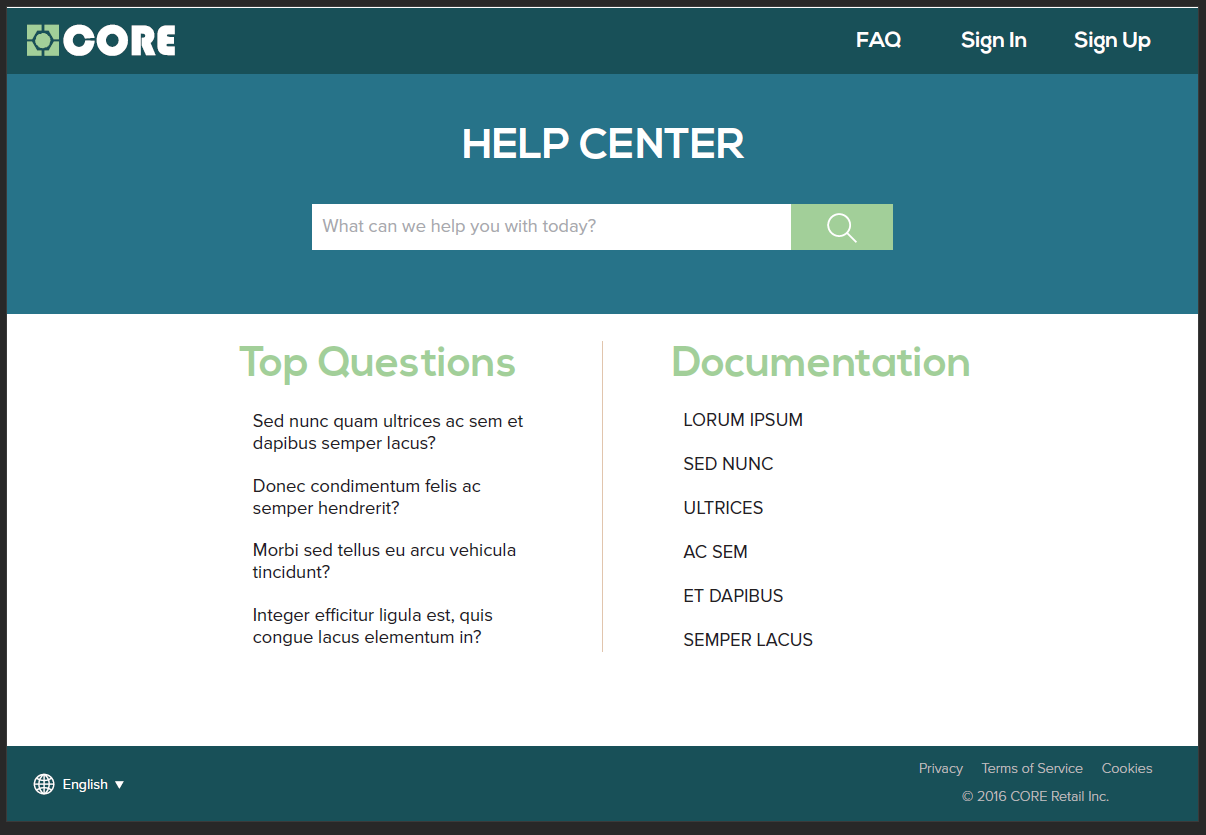This screenshot has height=835, width=1206.
Task: Select the Sign In menu option
Action: point(993,40)
